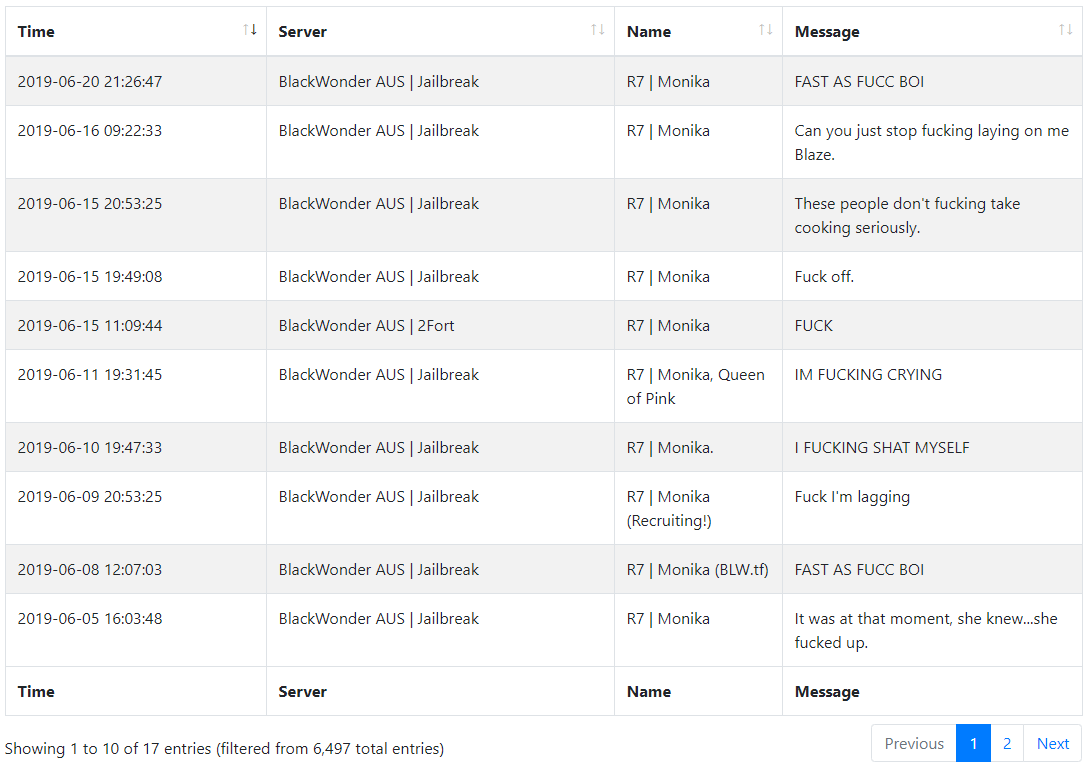The width and height of the screenshot is (1088, 773).
Task: Click the 'R7 | Monika (BLW.tf)' name cell
Action: click(699, 569)
